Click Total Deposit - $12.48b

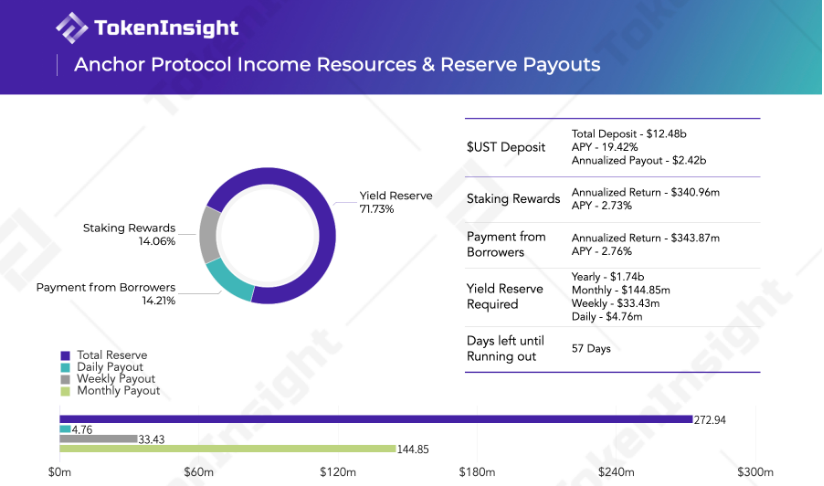[629, 134]
